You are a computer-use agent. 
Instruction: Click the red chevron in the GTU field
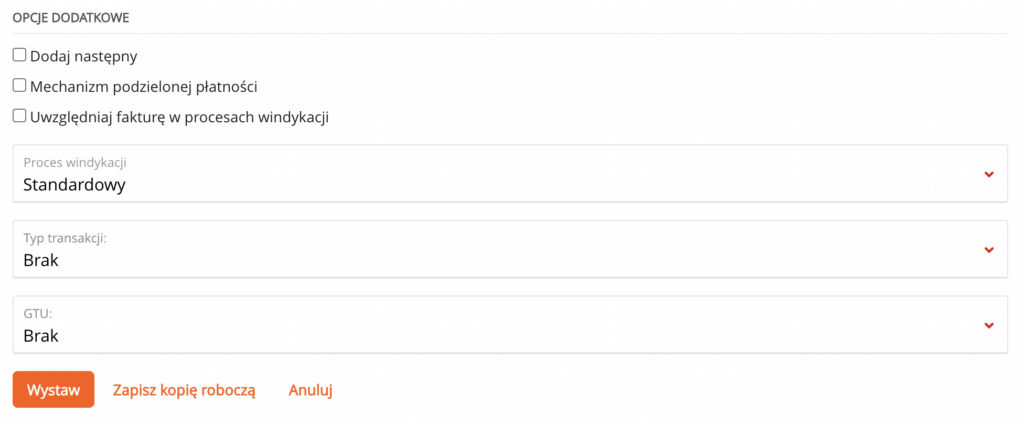pyautogui.click(x=988, y=325)
